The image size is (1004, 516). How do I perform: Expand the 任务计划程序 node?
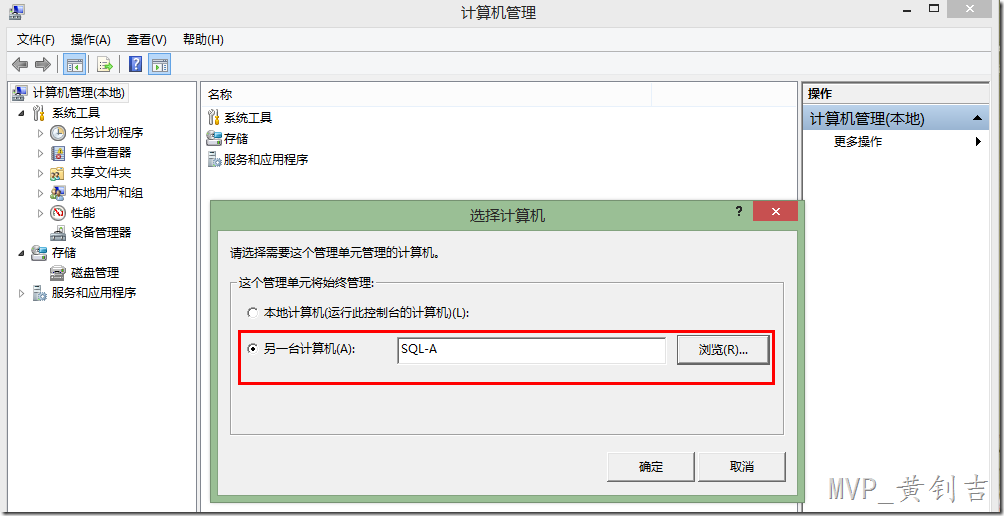41,133
